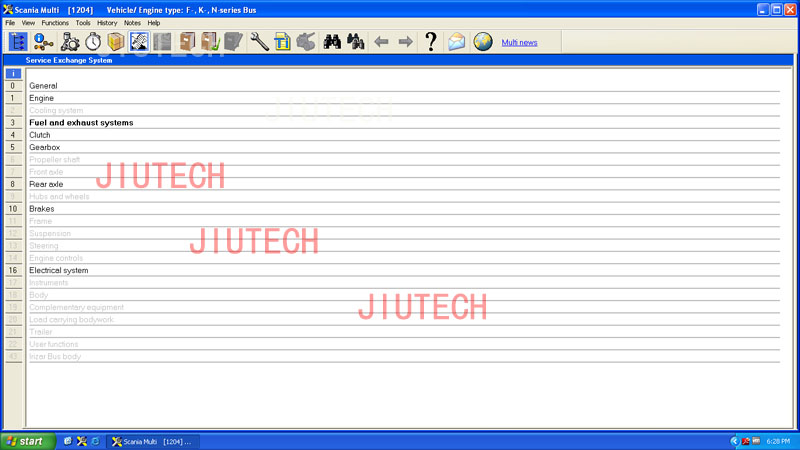
Task: Click the binoculars find-next icon
Action: [x=355, y=42]
